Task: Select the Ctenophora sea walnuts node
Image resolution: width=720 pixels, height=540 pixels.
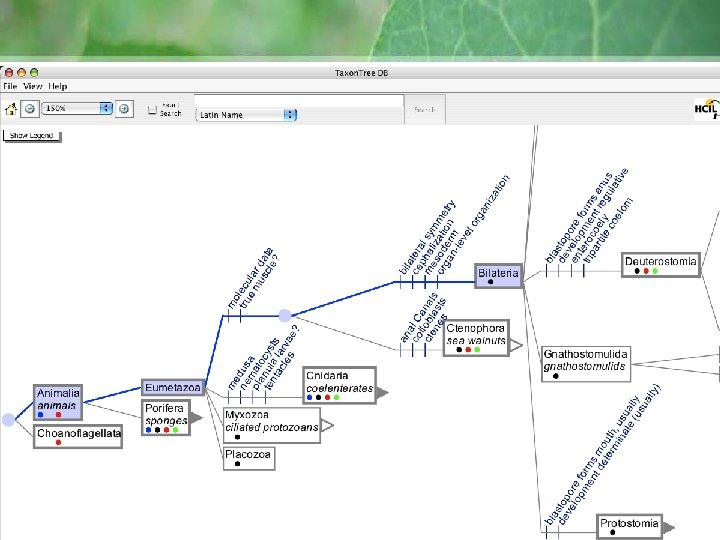Action: pos(476,338)
